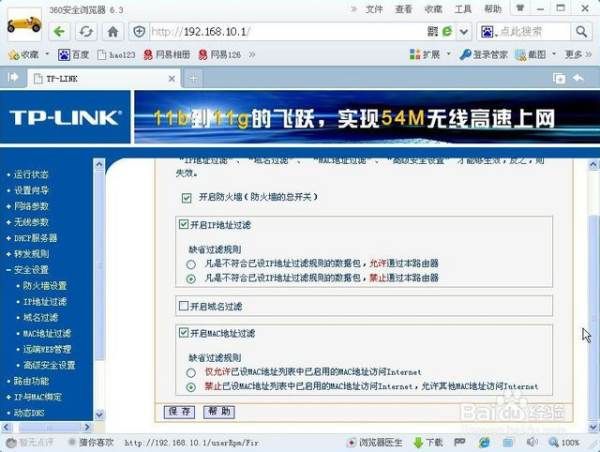Toggle 开启防火墙 master switch checkbox
This screenshot has height=452, width=600.
[x=186, y=198]
